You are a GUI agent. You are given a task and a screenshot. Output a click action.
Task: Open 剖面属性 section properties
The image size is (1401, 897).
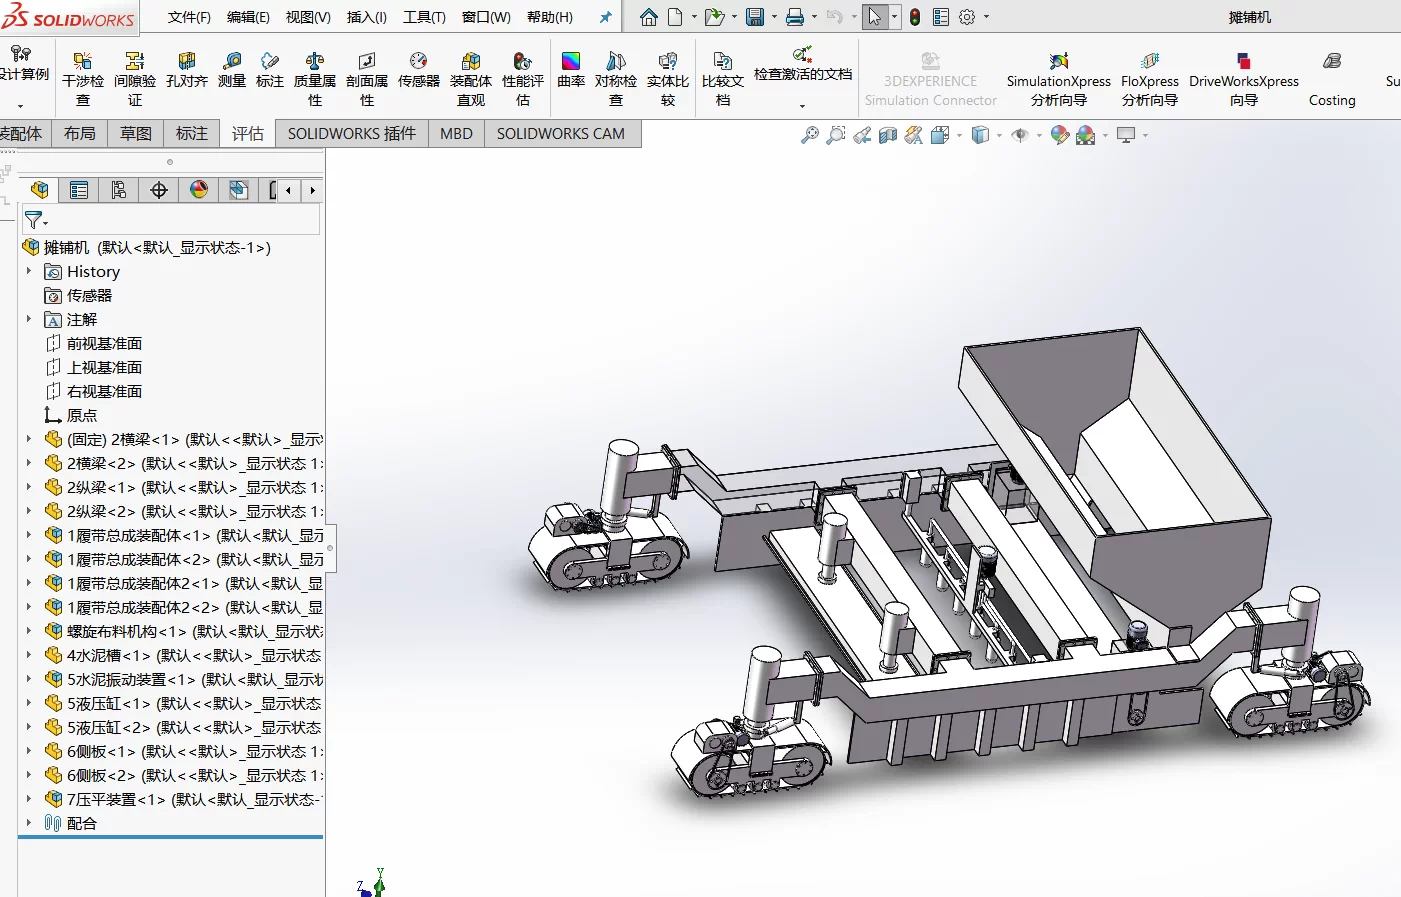[x=367, y=79]
